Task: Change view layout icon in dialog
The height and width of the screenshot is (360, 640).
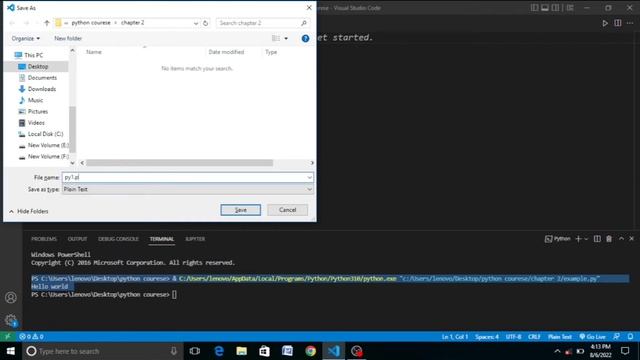Action: [276, 38]
